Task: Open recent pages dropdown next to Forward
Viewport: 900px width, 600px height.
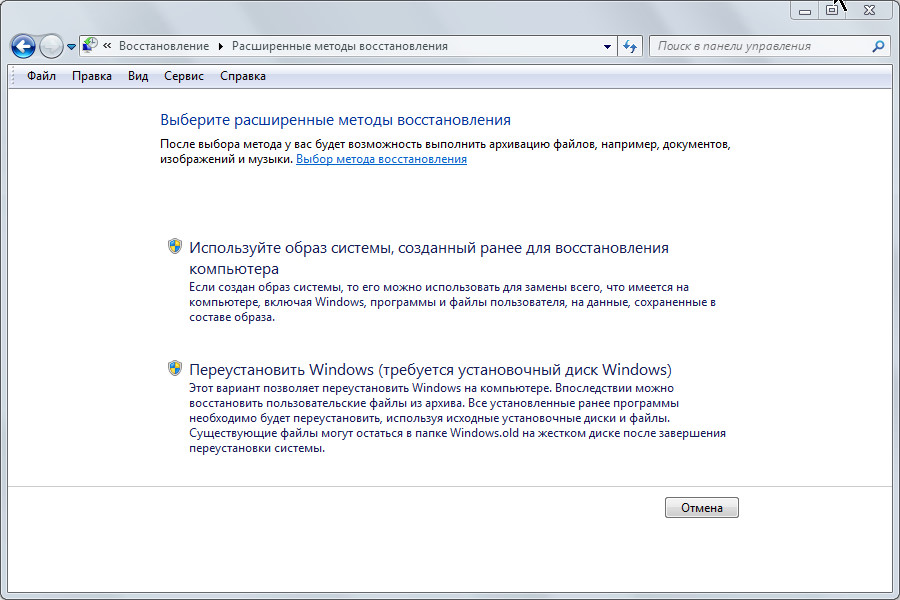Action: [71, 47]
